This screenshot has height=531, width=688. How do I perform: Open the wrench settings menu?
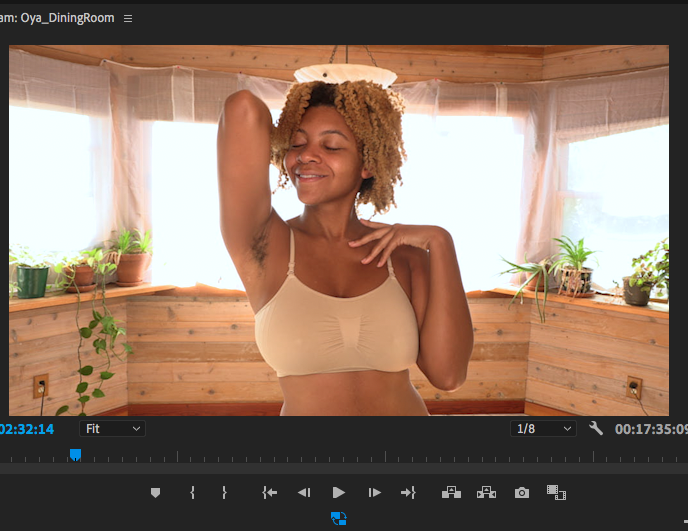[x=595, y=428]
